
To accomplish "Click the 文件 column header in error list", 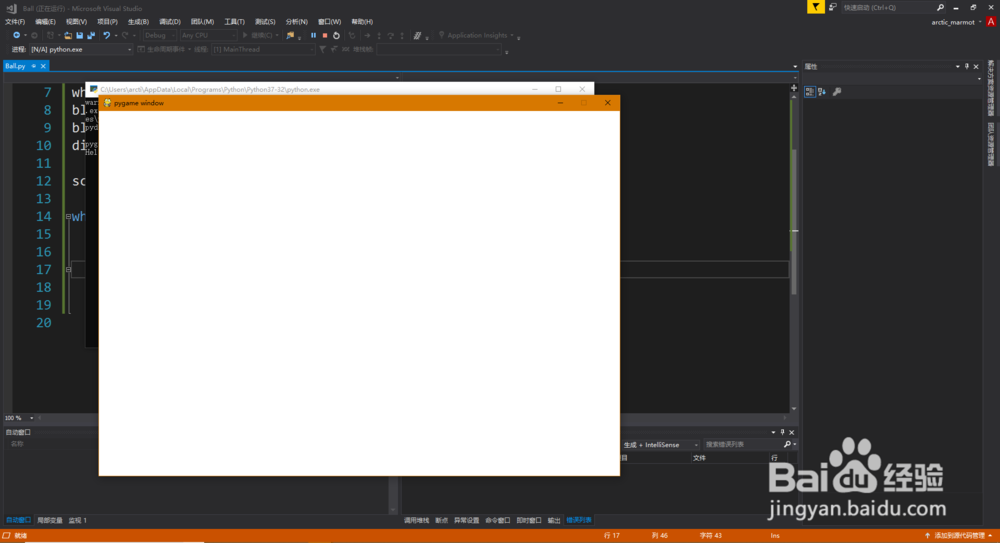I will [x=700, y=457].
